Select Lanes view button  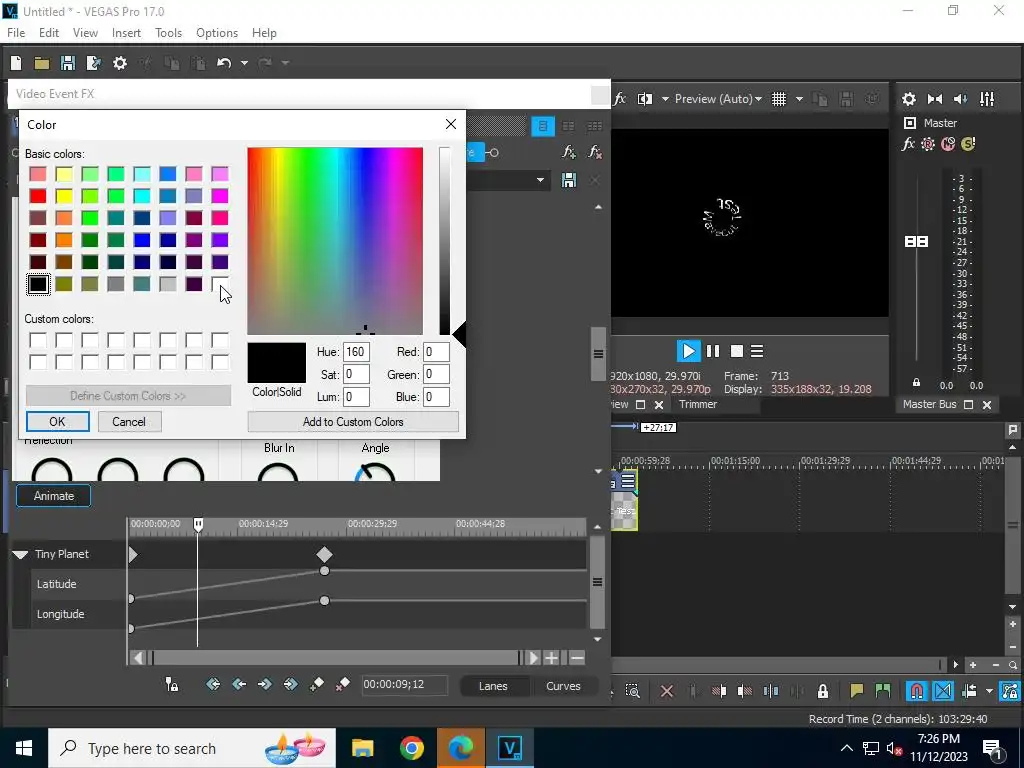(x=493, y=686)
